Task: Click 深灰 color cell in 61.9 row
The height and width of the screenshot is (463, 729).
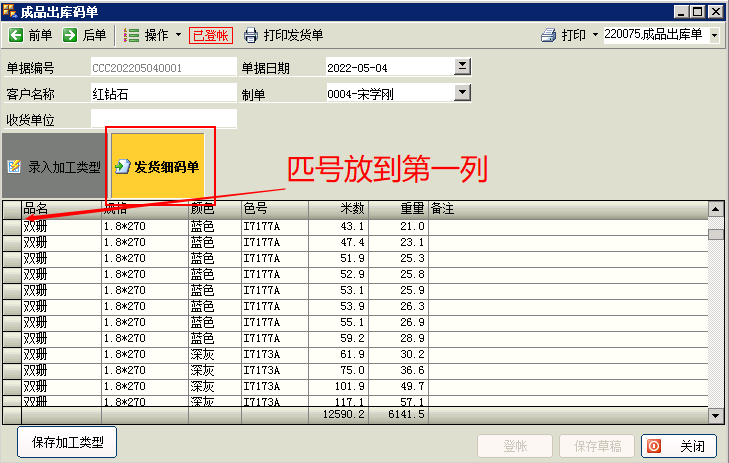Action: pos(215,355)
